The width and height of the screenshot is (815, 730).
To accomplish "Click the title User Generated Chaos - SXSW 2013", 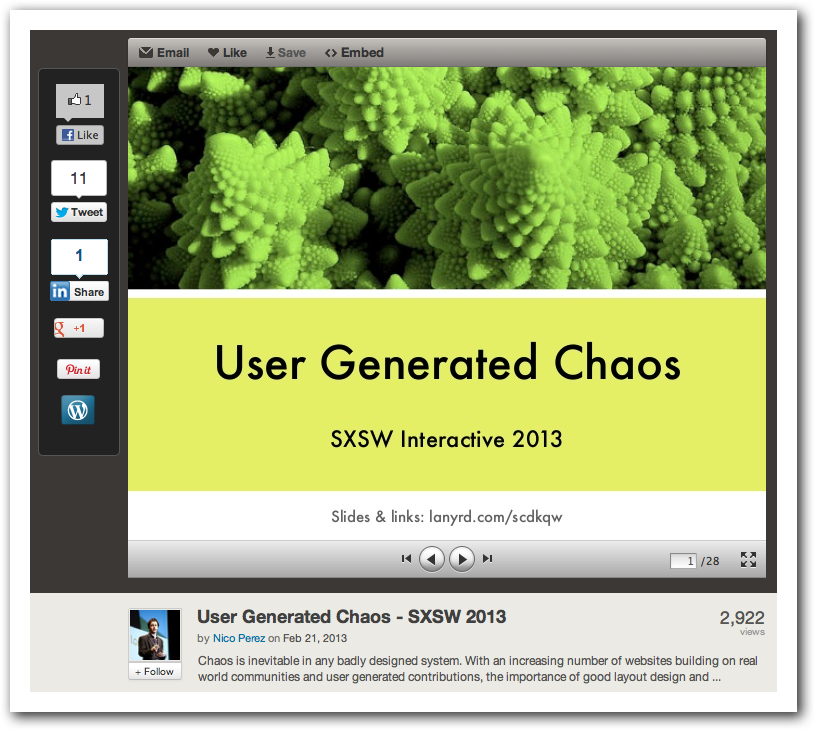I will (351, 617).
